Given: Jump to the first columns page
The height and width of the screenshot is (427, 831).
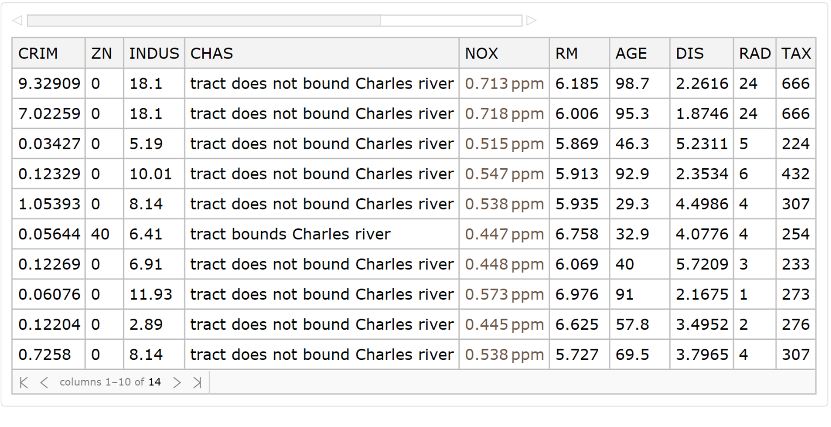Looking at the screenshot, I should [24, 382].
